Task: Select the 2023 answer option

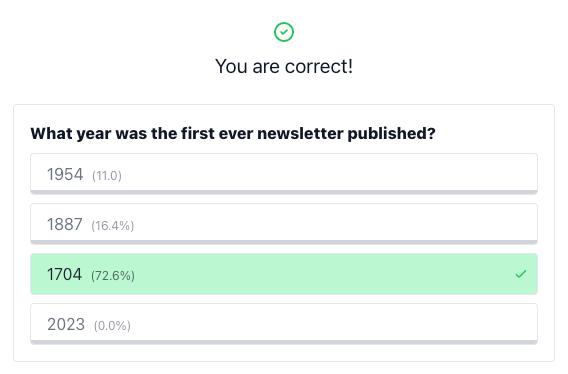Action: pyautogui.click(x=284, y=324)
